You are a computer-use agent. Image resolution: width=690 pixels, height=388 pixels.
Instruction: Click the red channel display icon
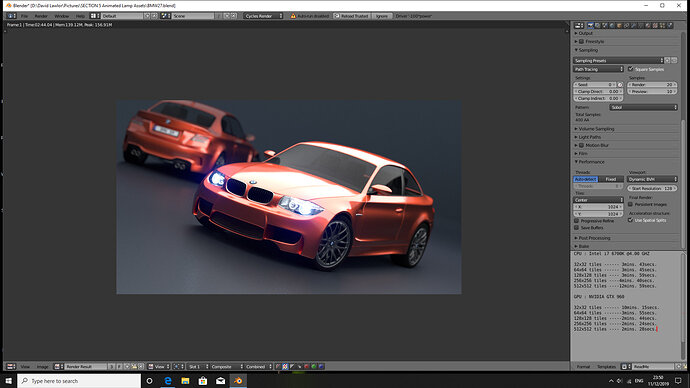coord(307,366)
